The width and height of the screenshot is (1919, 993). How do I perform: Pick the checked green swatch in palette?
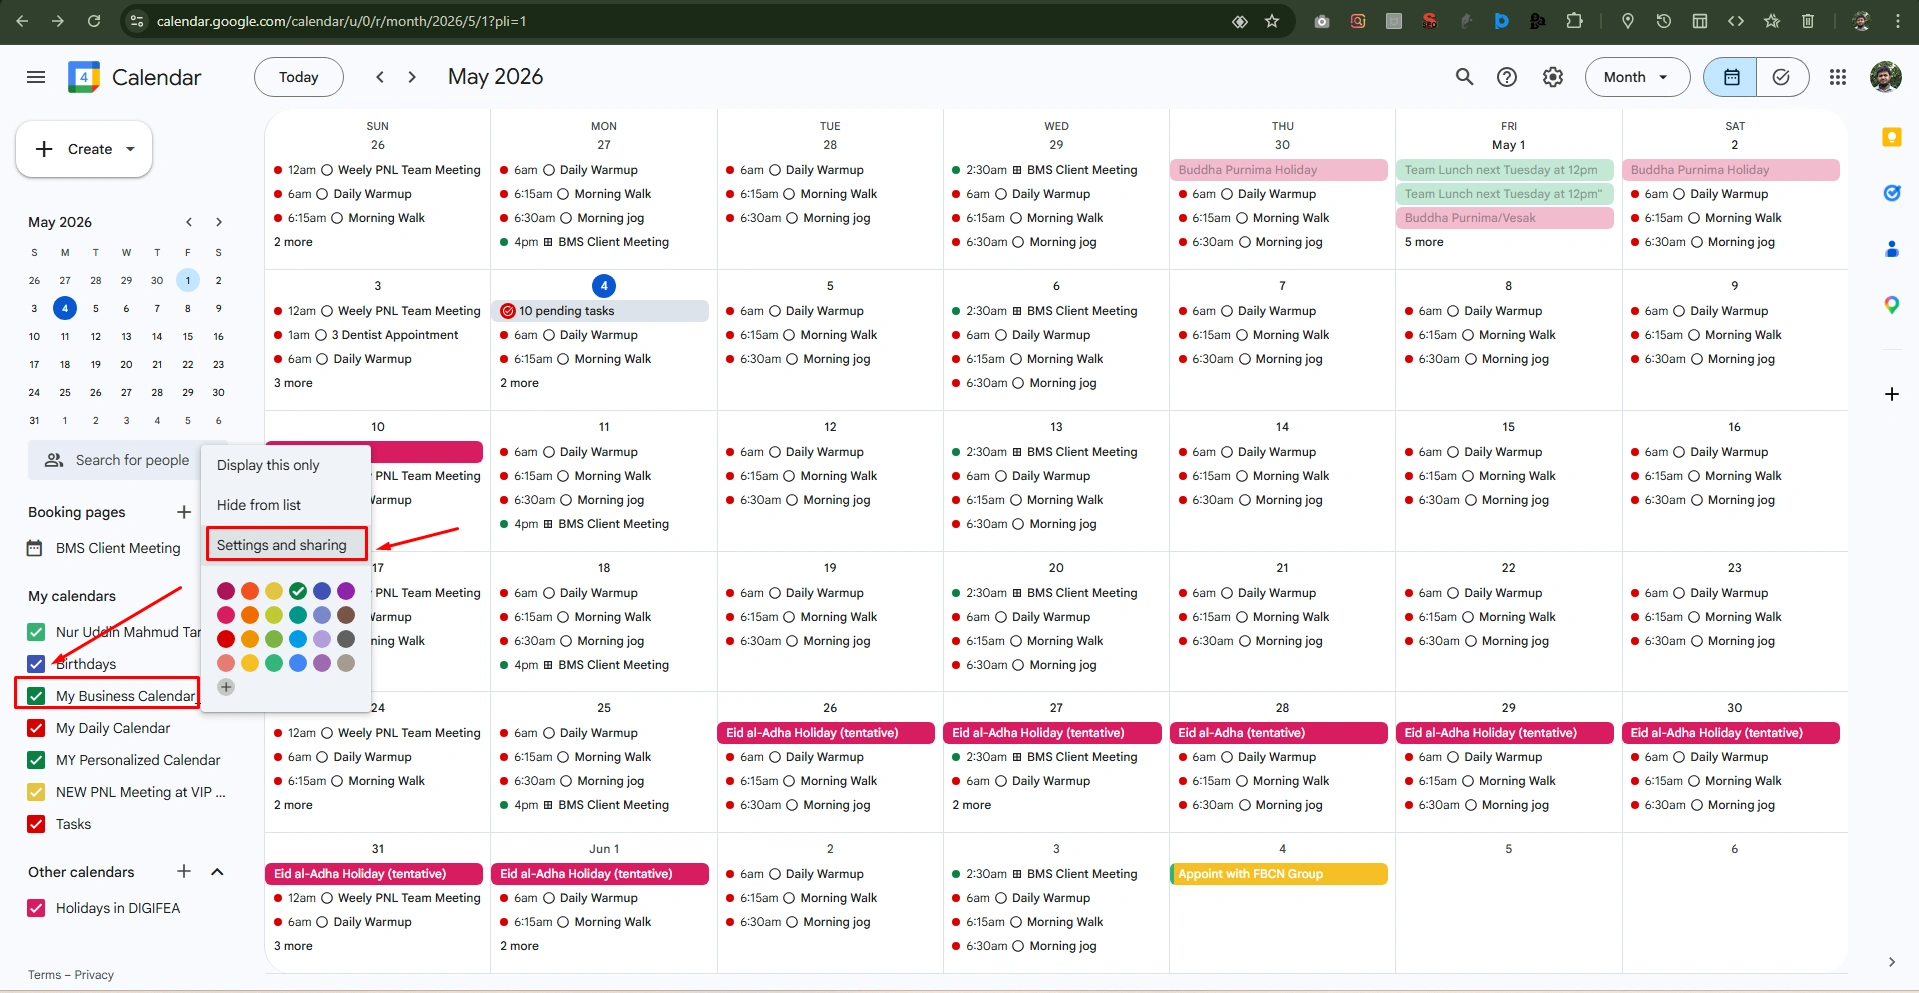tap(298, 591)
